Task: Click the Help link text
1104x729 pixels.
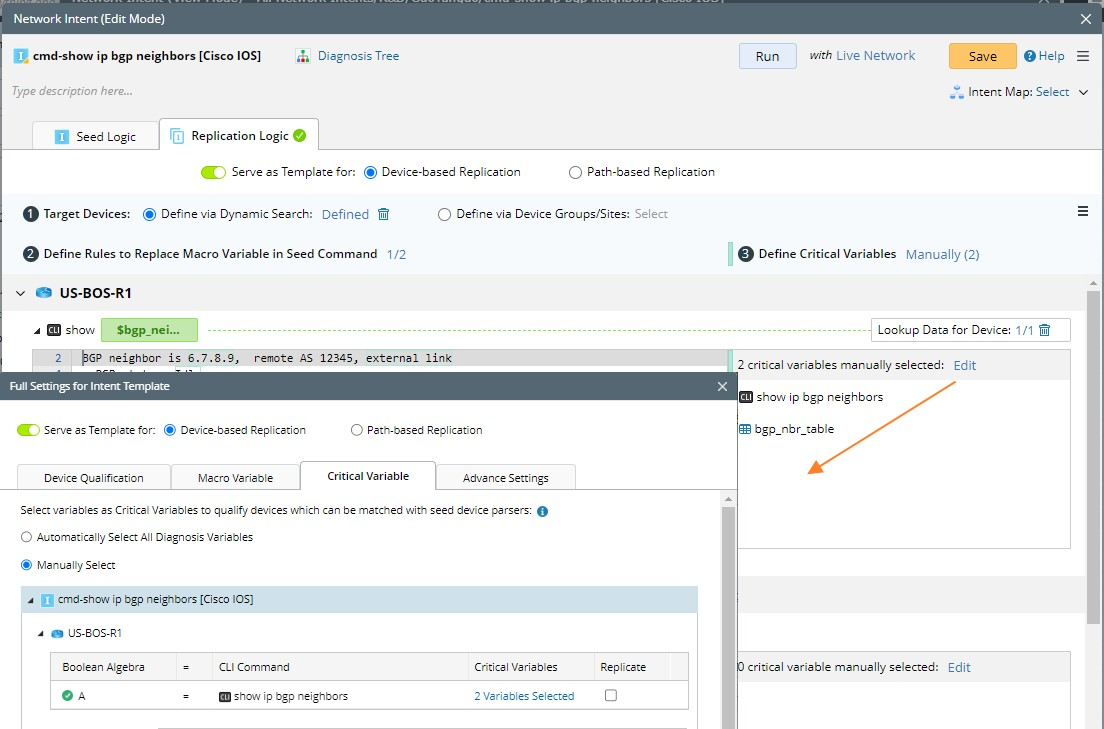Action: click(x=1051, y=56)
